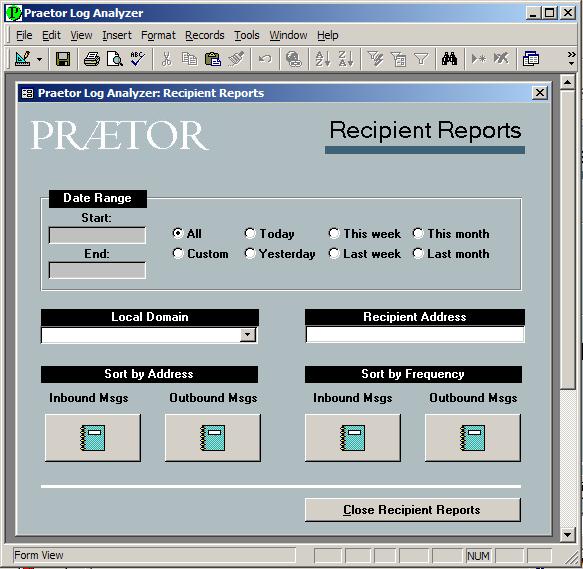Open Outbound Msgs report under Sort by Address
Screen dimensions: 583x569
[x=213, y=438]
